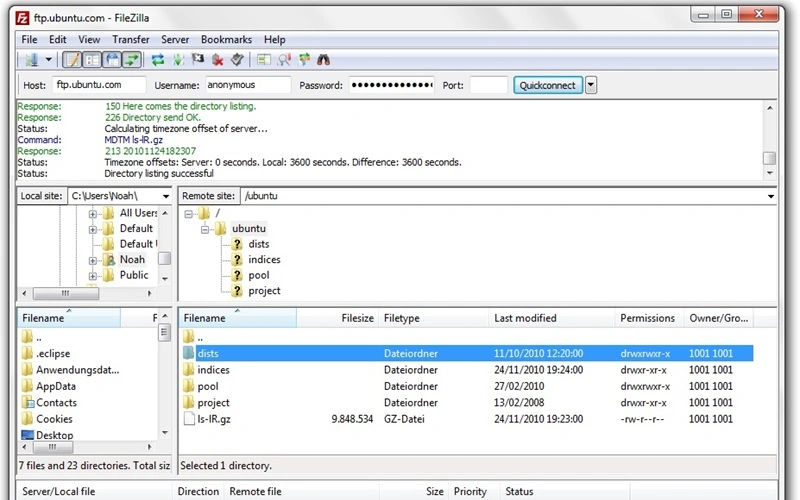Screen dimensions: 800x500
Task: Select the Desktop local folder icon
Action: [x=27, y=435]
